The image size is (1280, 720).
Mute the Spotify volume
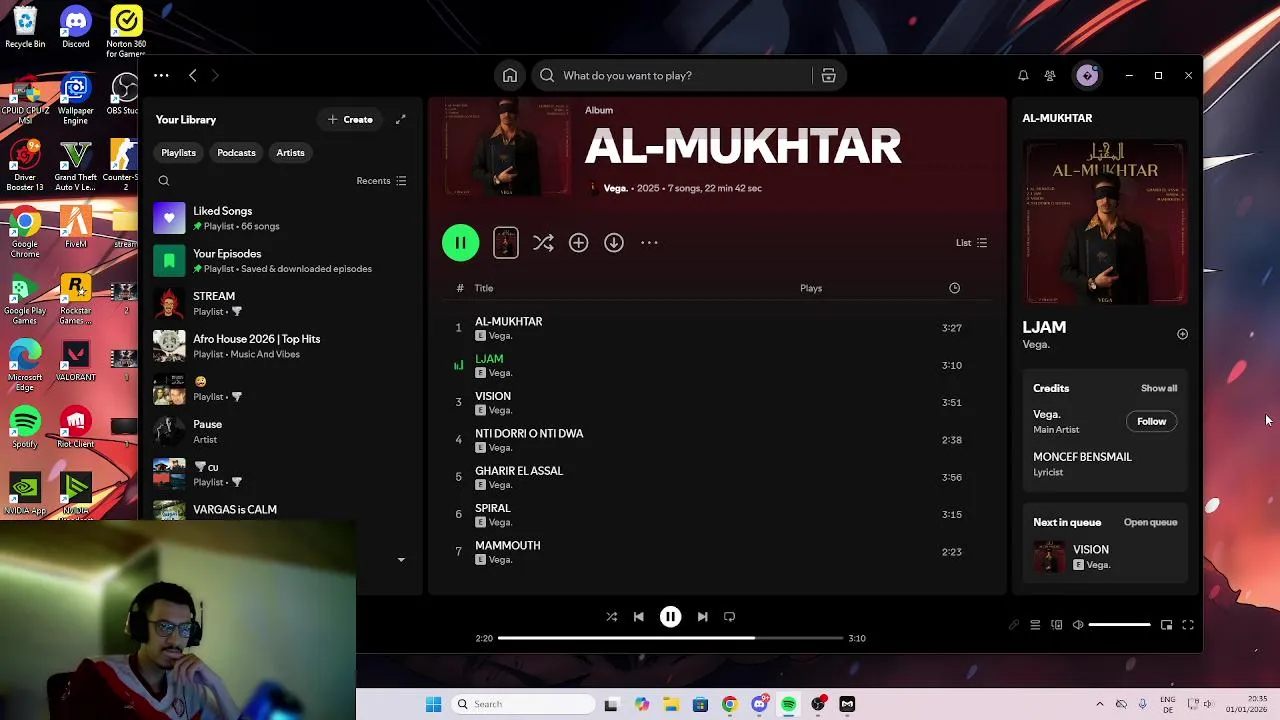(x=1078, y=625)
